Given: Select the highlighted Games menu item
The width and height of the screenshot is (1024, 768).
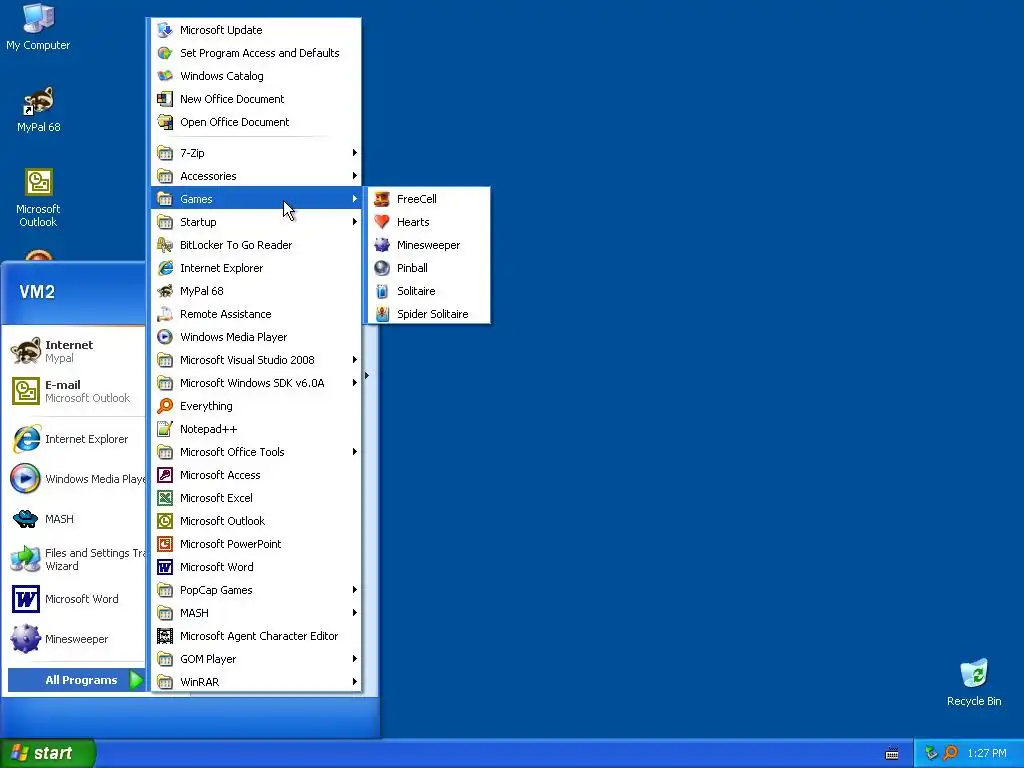Looking at the screenshot, I should (256, 199).
